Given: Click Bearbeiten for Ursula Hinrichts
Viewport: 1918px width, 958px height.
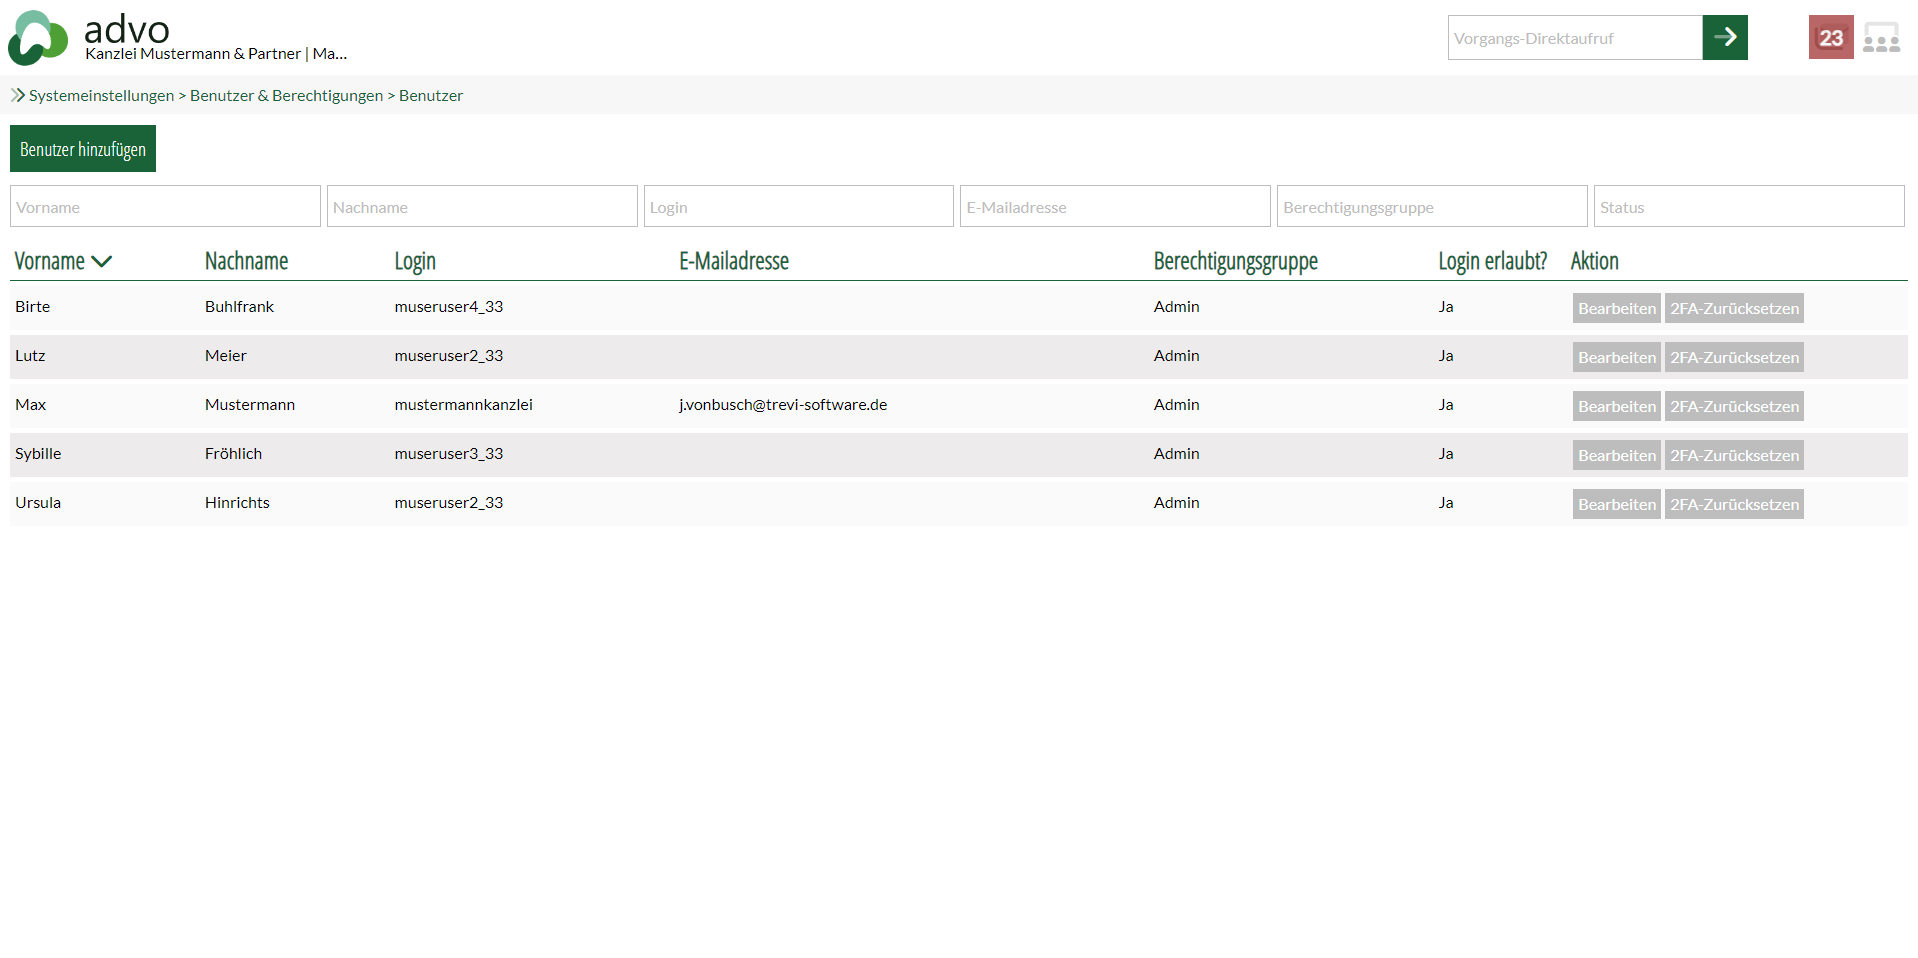Looking at the screenshot, I should tap(1616, 504).
